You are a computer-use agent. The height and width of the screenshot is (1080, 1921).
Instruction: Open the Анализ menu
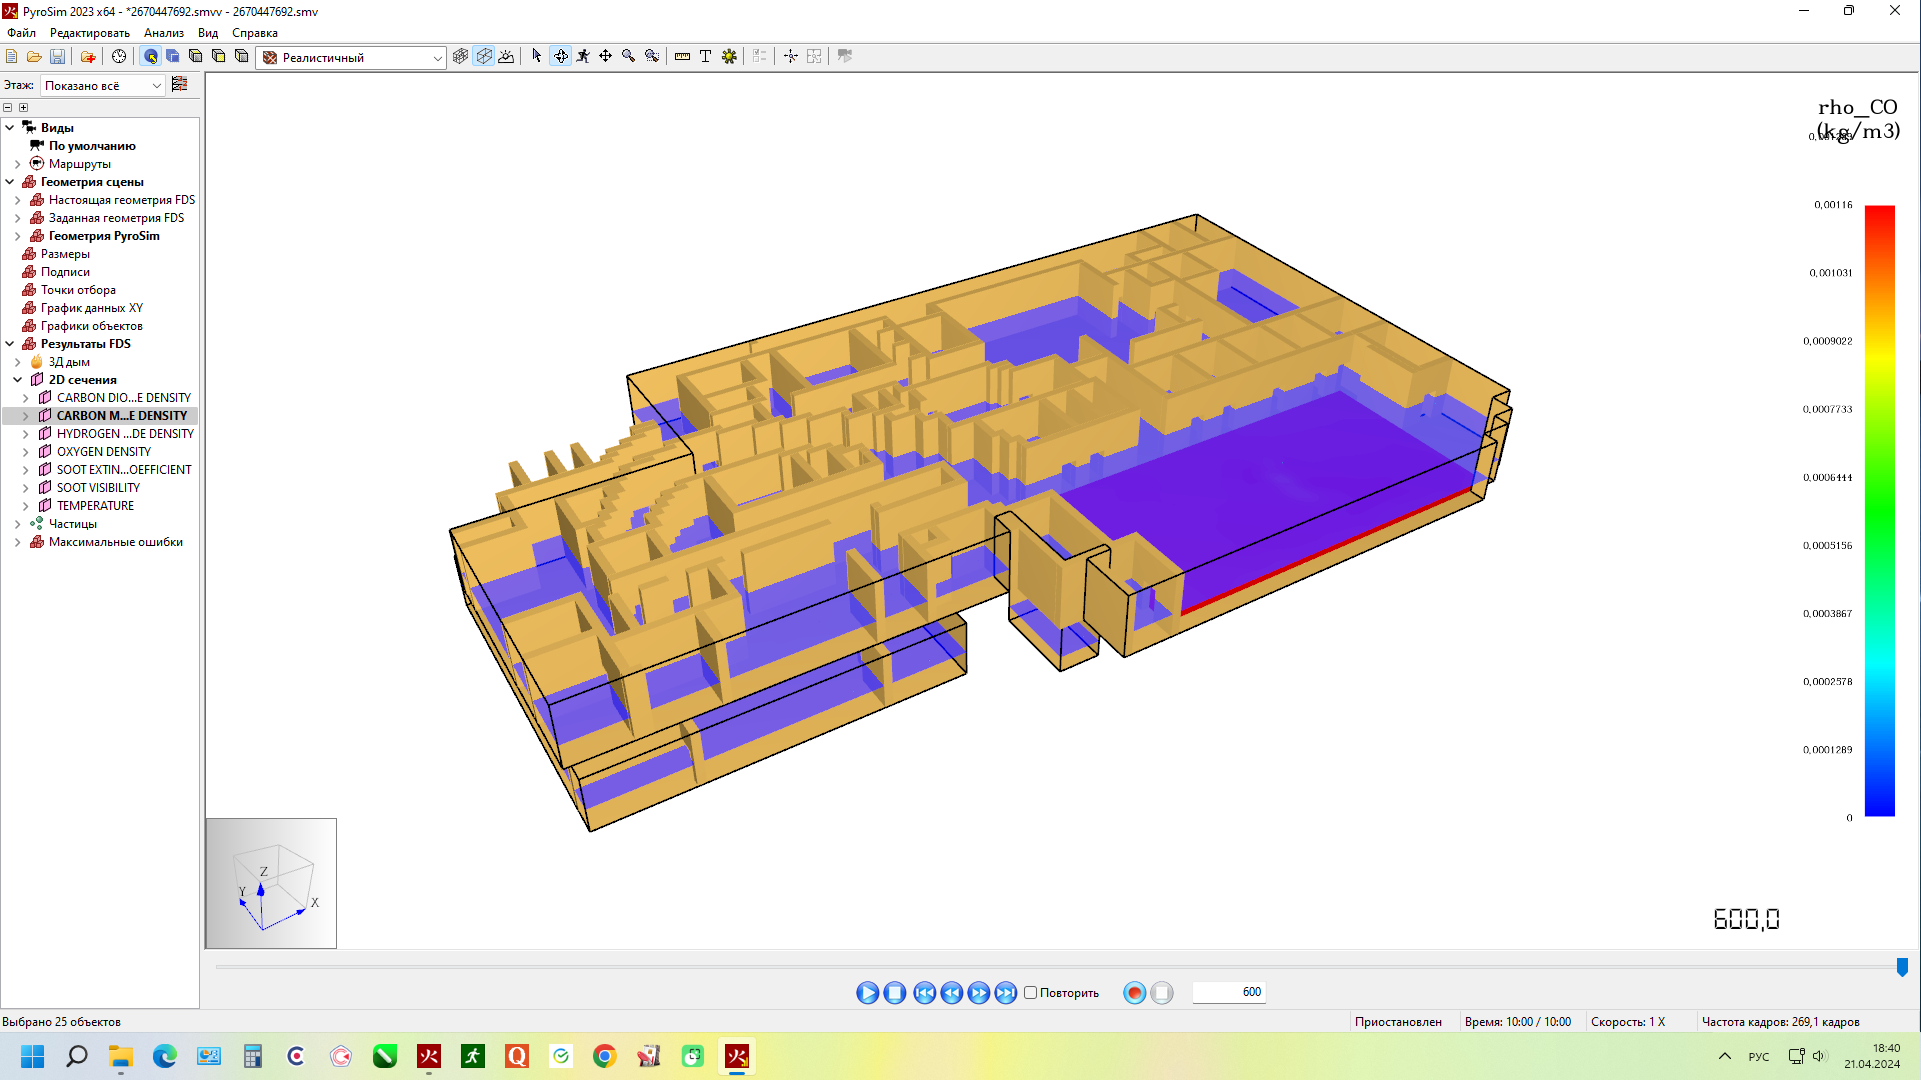tap(164, 33)
